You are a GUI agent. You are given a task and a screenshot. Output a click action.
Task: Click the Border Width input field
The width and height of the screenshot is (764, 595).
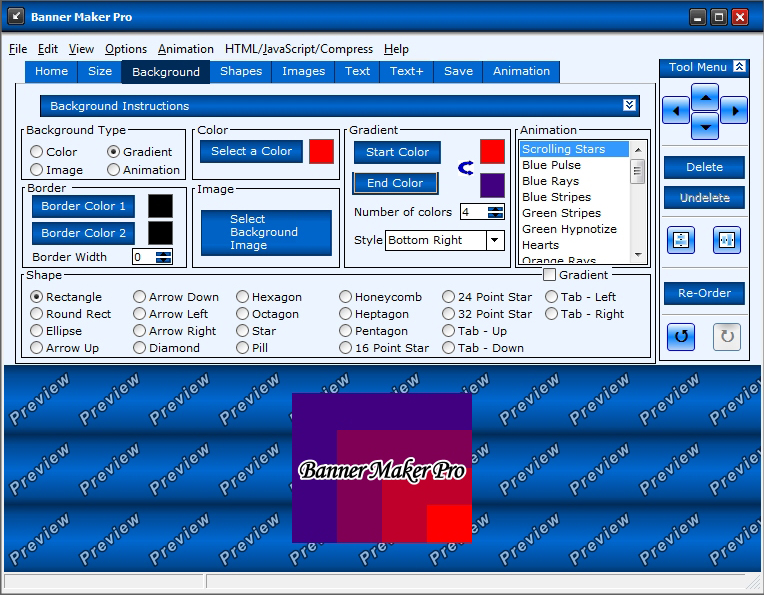click(x=144, y=257)
